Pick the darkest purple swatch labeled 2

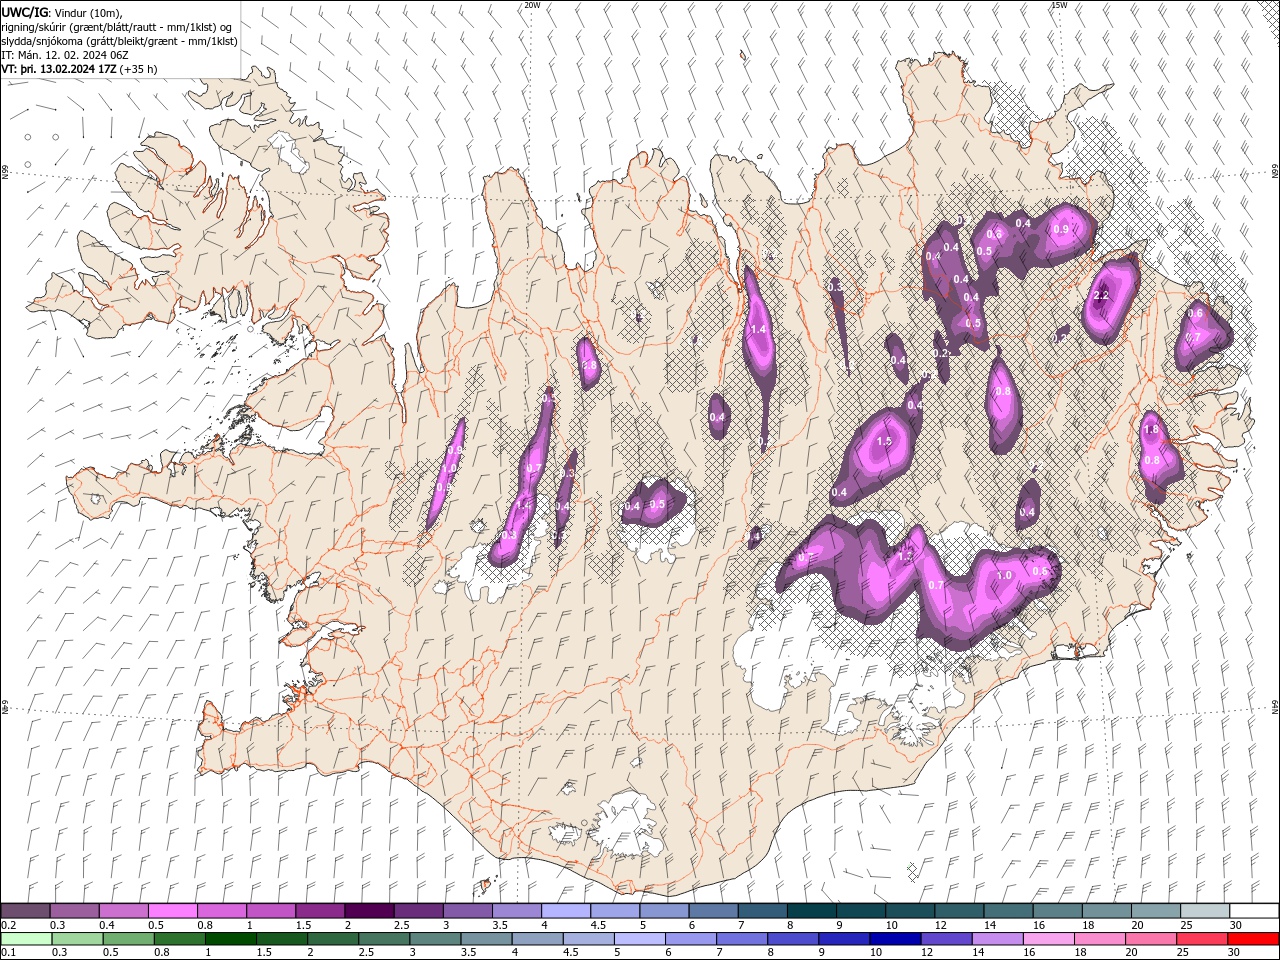(368, 911)
